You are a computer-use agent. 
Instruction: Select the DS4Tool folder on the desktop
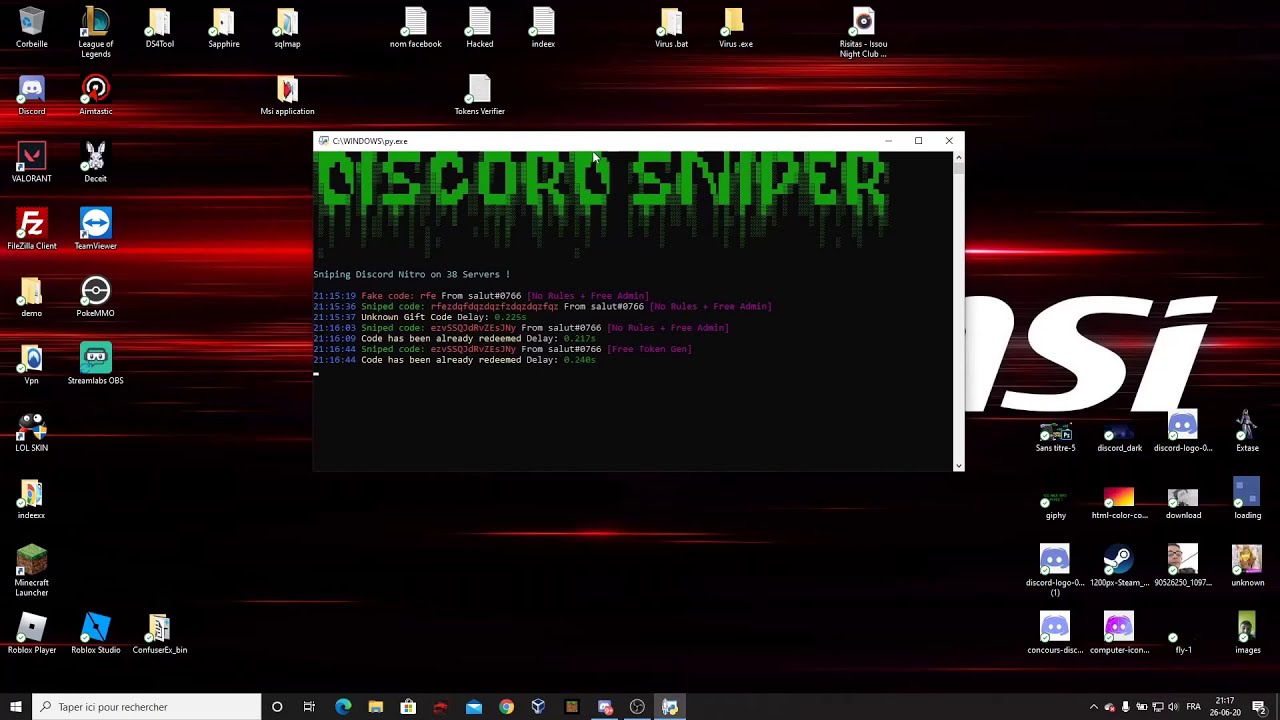[x=159, y=27]
